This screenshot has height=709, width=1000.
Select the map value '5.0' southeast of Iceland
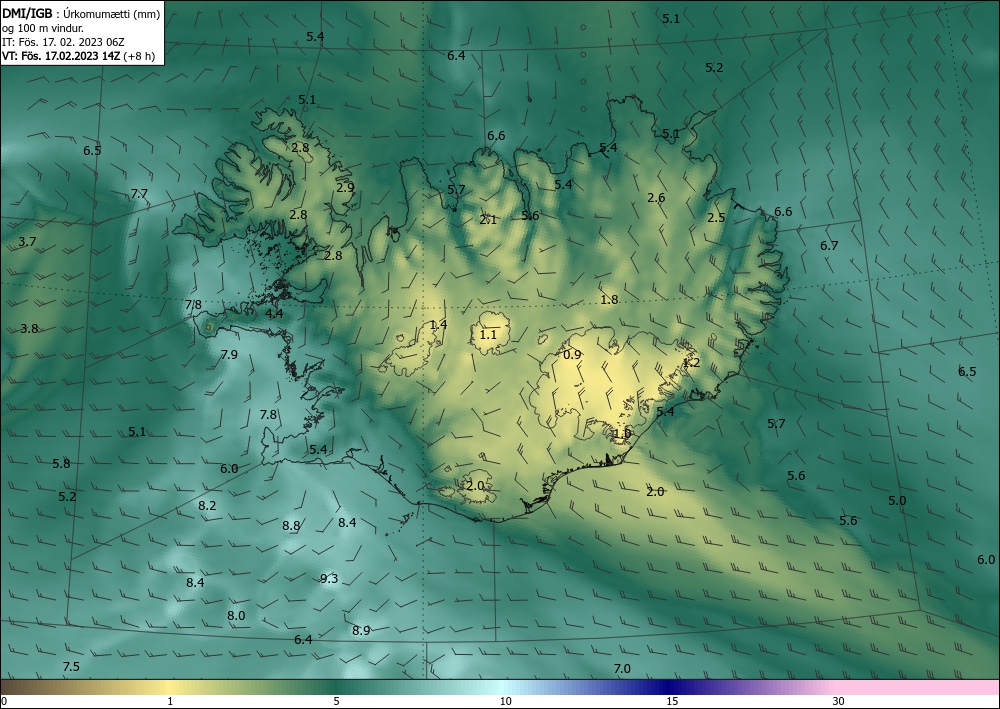897,501
